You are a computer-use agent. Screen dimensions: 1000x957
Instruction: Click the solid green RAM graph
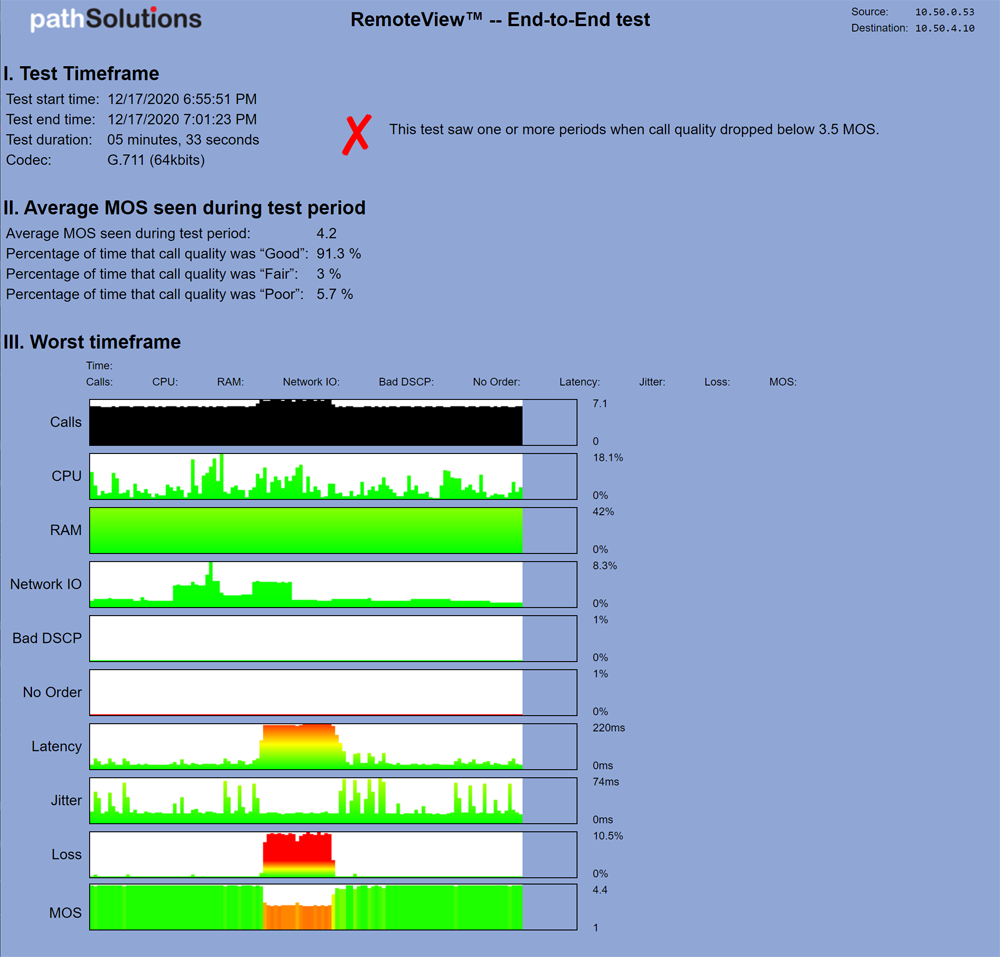[x=306, y=530]
